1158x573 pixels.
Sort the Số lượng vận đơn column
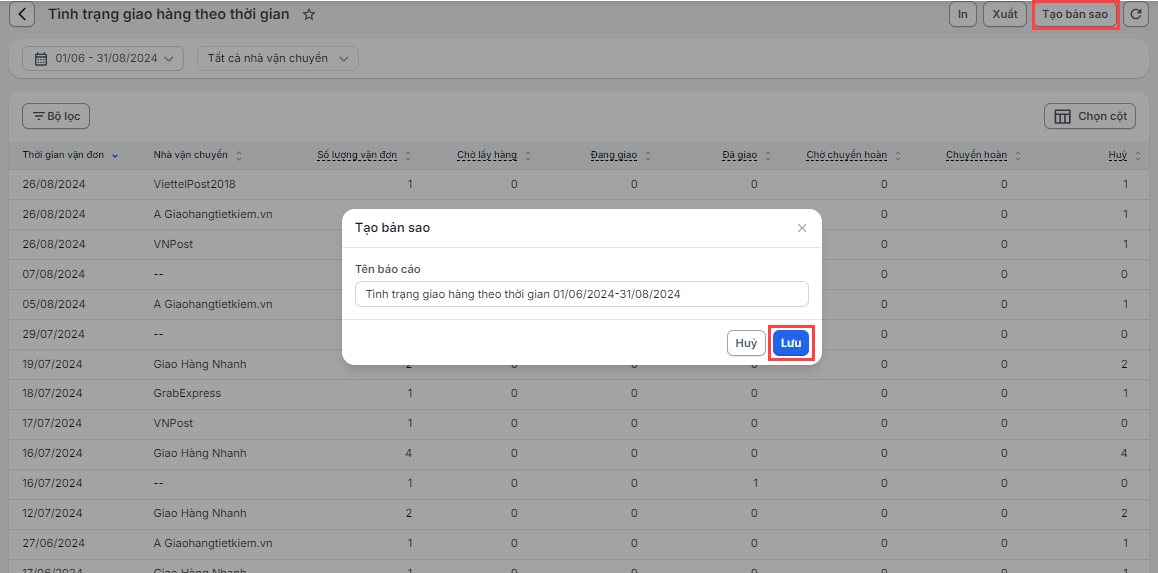click(x=408, y=156)
